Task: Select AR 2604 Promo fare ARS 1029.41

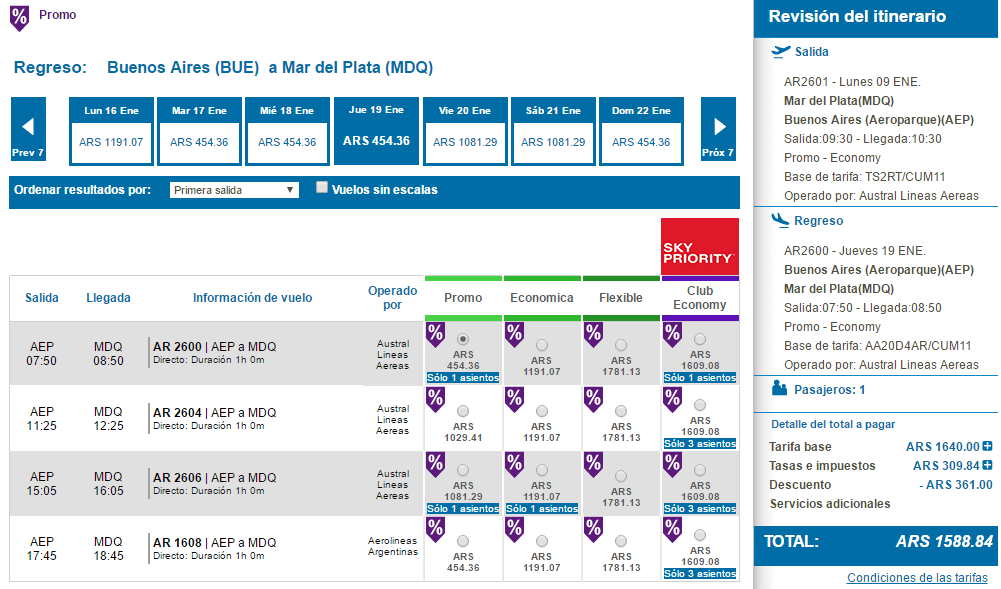Action: pyautogui.click(x=463, y=411)
